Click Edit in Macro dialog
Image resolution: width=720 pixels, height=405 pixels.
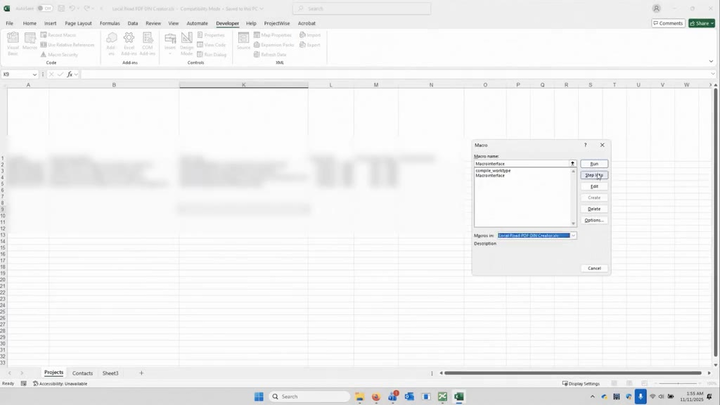click(x=594, y=186)
